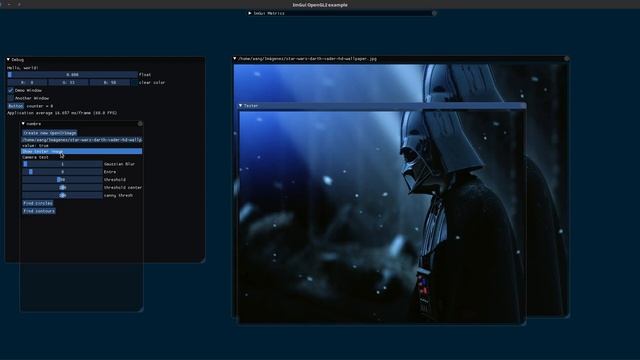Select the highlighted Show tester image row
Viewport: 640px width, 360px height.
tap(82, 151)
